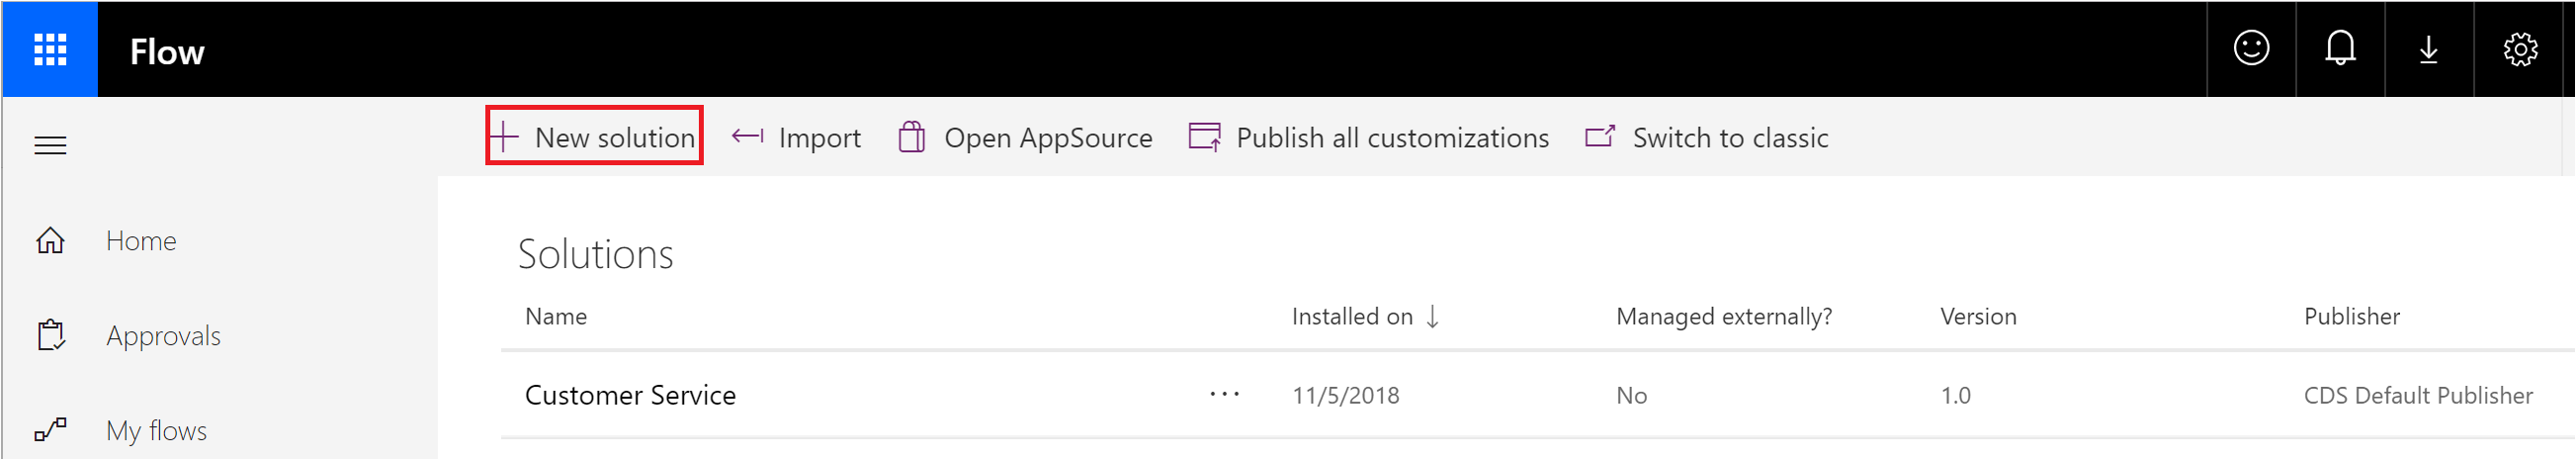Image resolution: width=2576 pixels, height=460 pixels.
Task: Sort by the Version column header
Action: 1978,317
